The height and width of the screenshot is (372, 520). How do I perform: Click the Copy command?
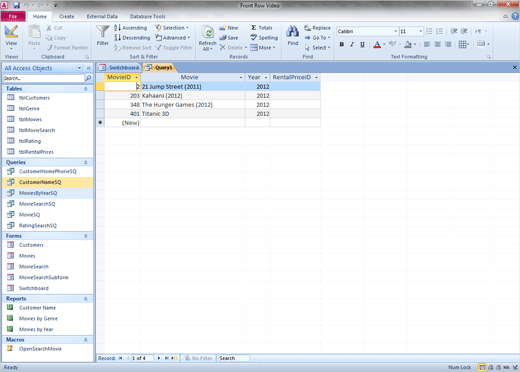(x=56, y=38)
